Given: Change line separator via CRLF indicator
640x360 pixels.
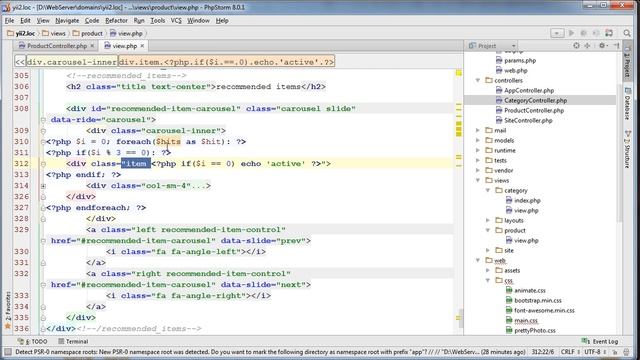Looking at the screenshot, I should tap(569, 352).
